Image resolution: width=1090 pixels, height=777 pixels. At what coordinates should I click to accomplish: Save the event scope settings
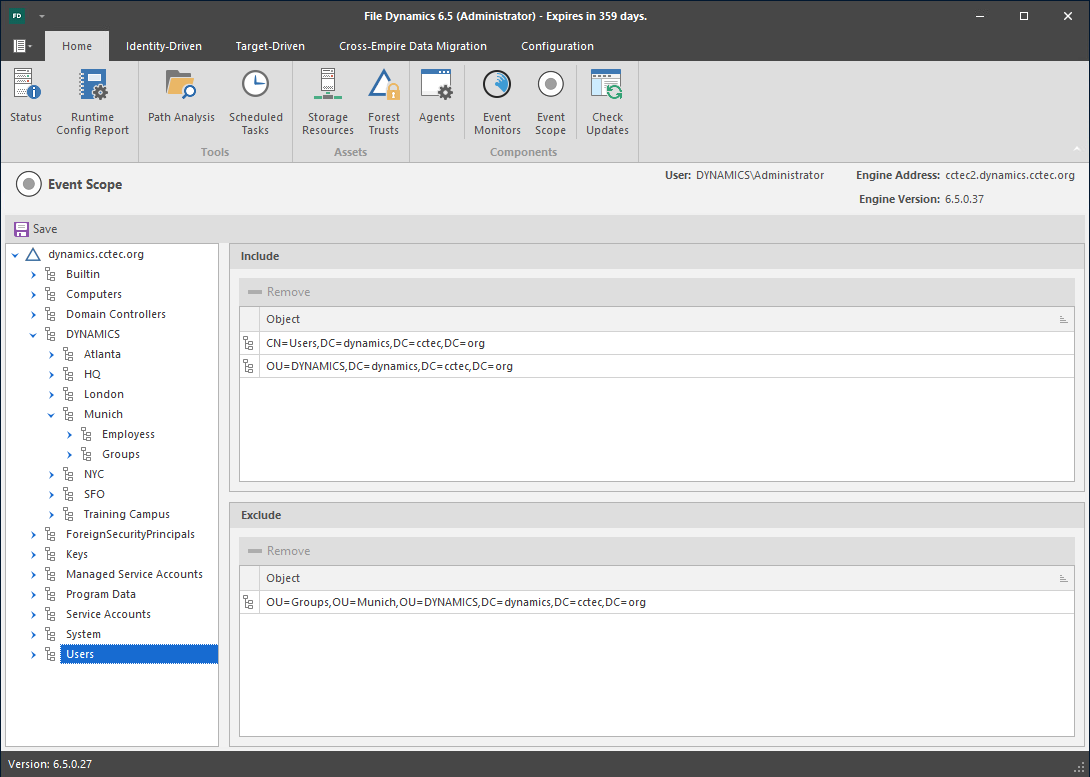point(36,229)
